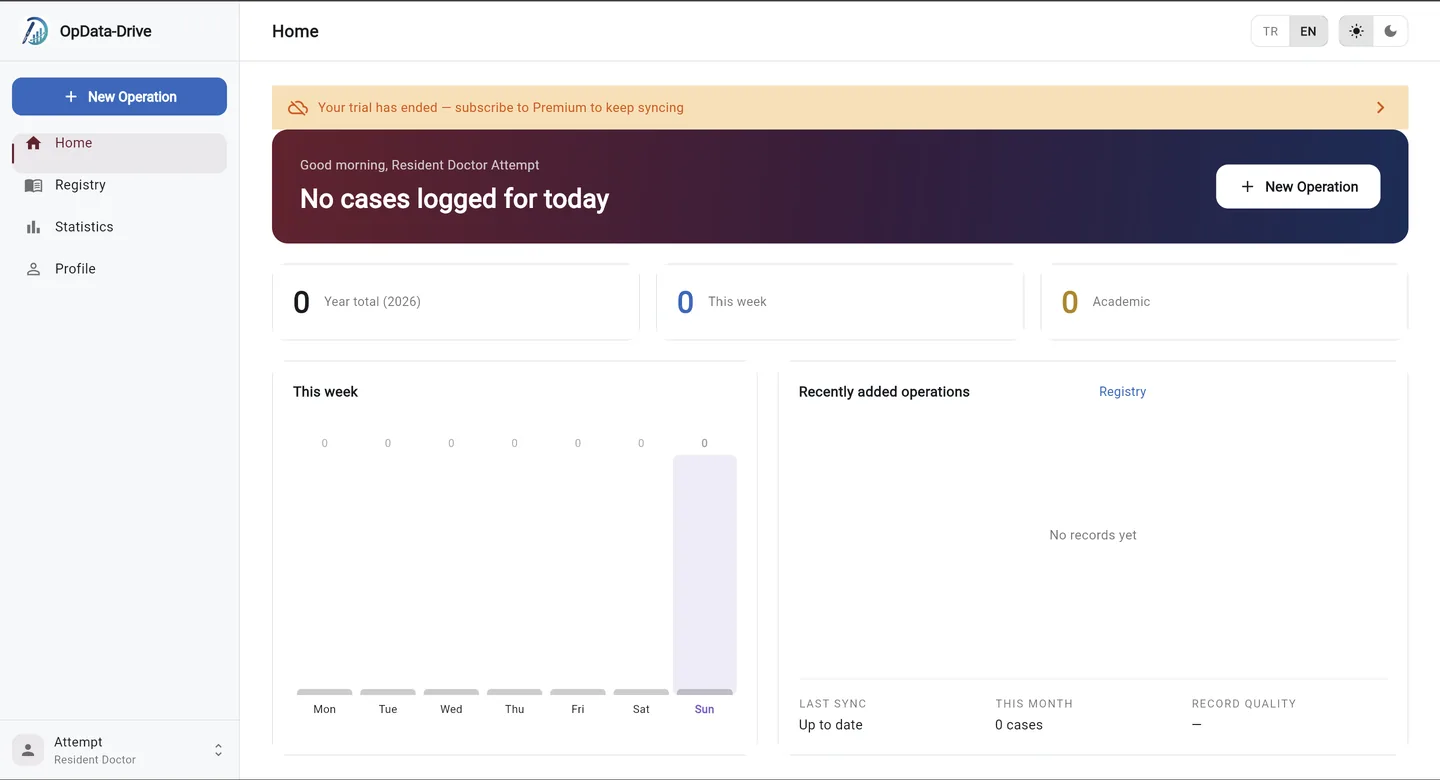Open trial banner via right chevron
Image resolution: width=1440 pixels, height=780 pixels.
click(x=1380, y=107)
